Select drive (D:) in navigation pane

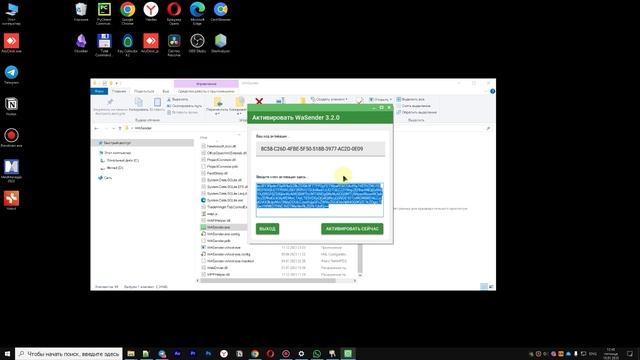click(x=112, y=168)
